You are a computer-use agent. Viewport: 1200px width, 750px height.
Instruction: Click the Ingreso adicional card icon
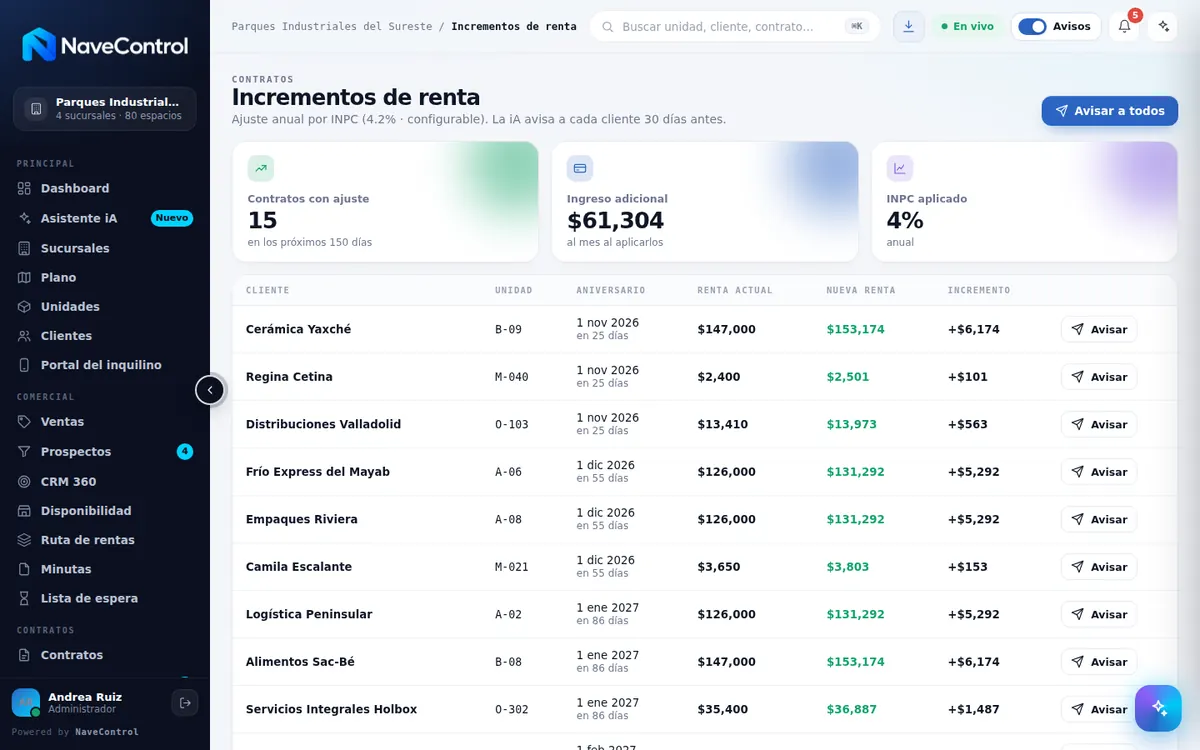click(580, 168)
